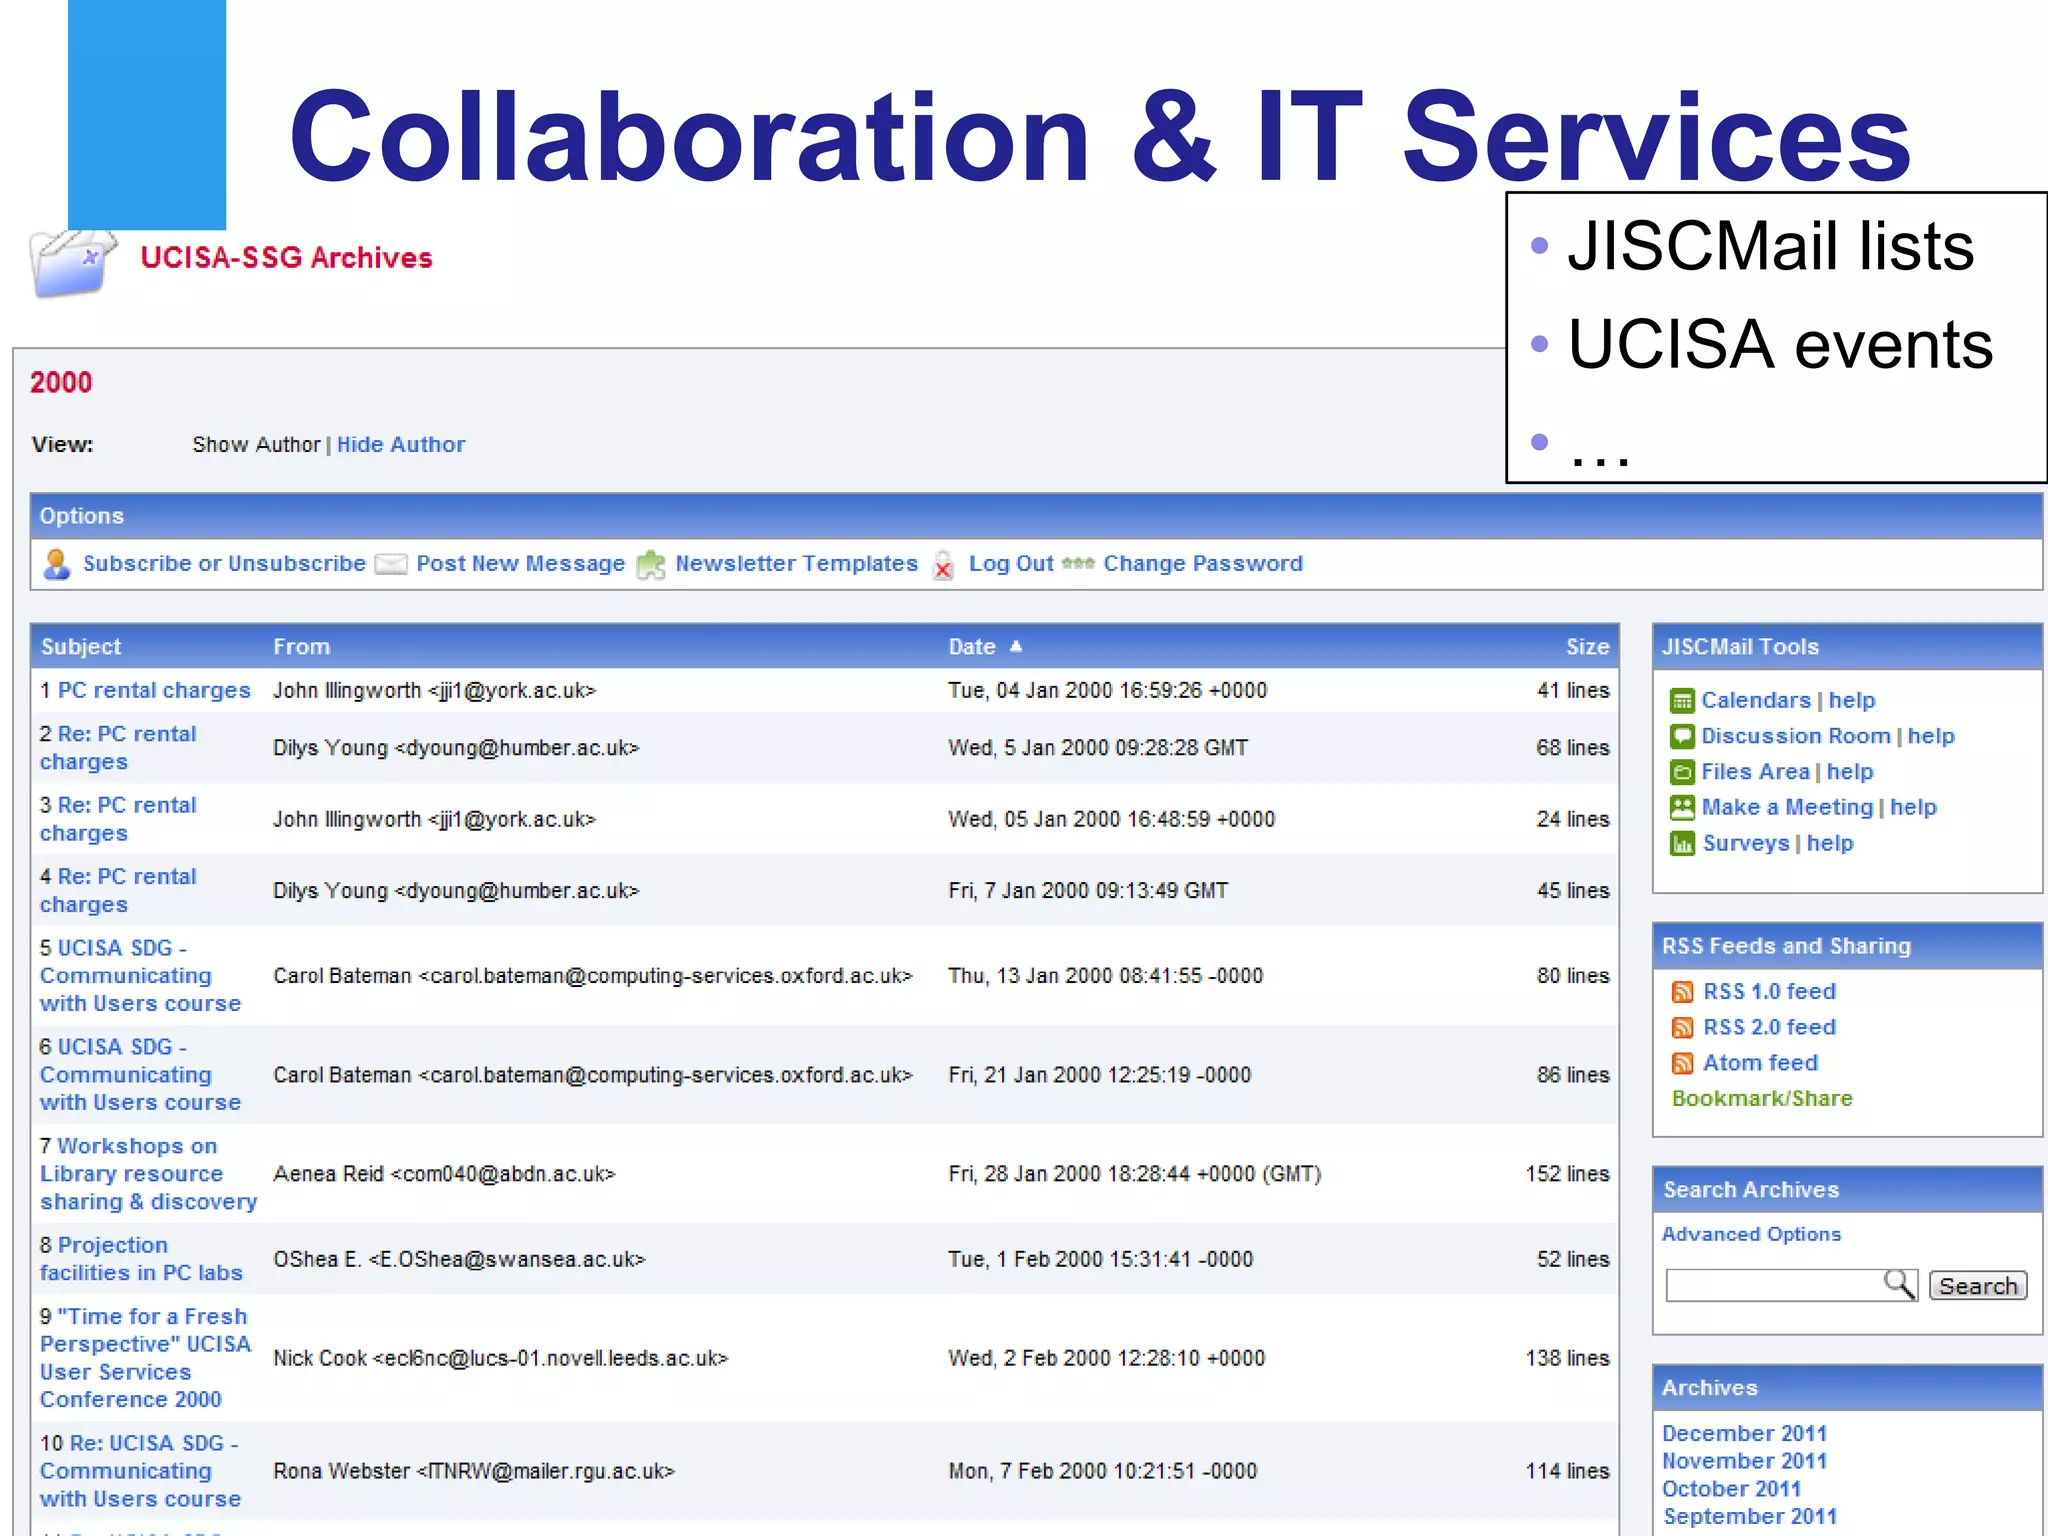This screenshot has width=2048, height=1536.
Task: Click the Make a Meeting people icon
Action: (x=1682, y=808)
